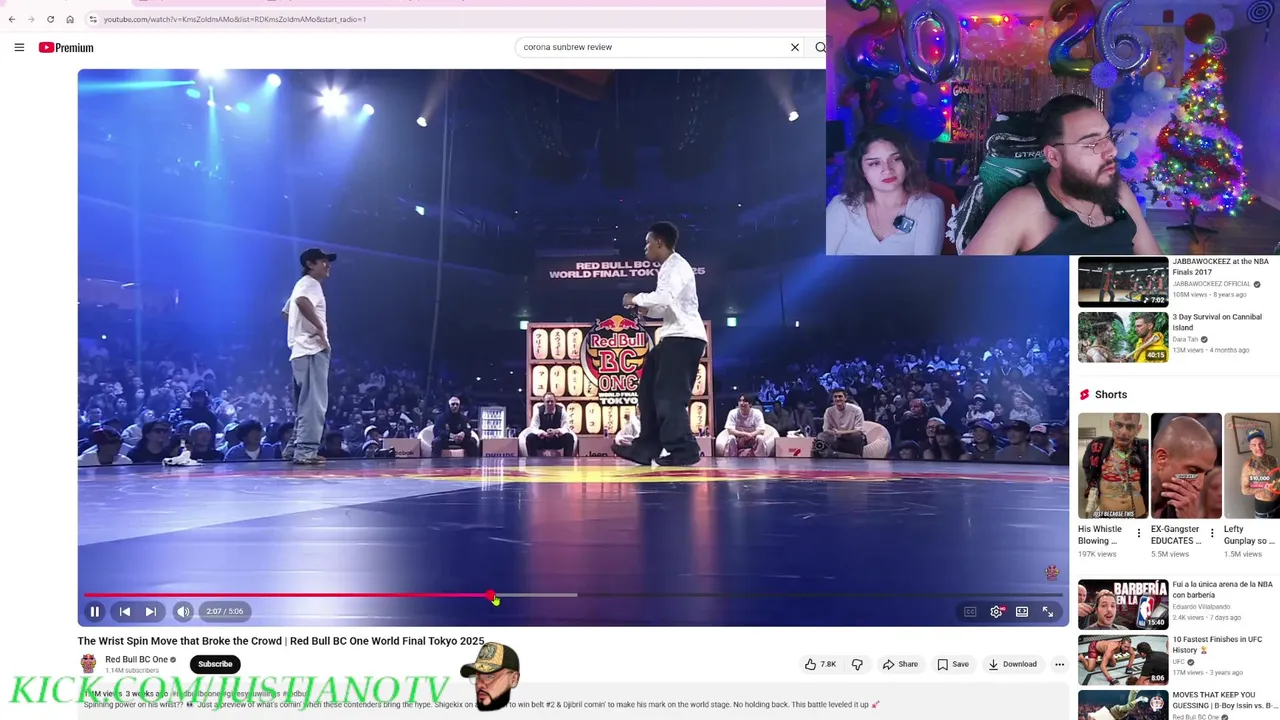This screenshot has width=1280, height=720.
Task: Open the Red Bull BC One channel avatar
Action: (x=88, y=664)
